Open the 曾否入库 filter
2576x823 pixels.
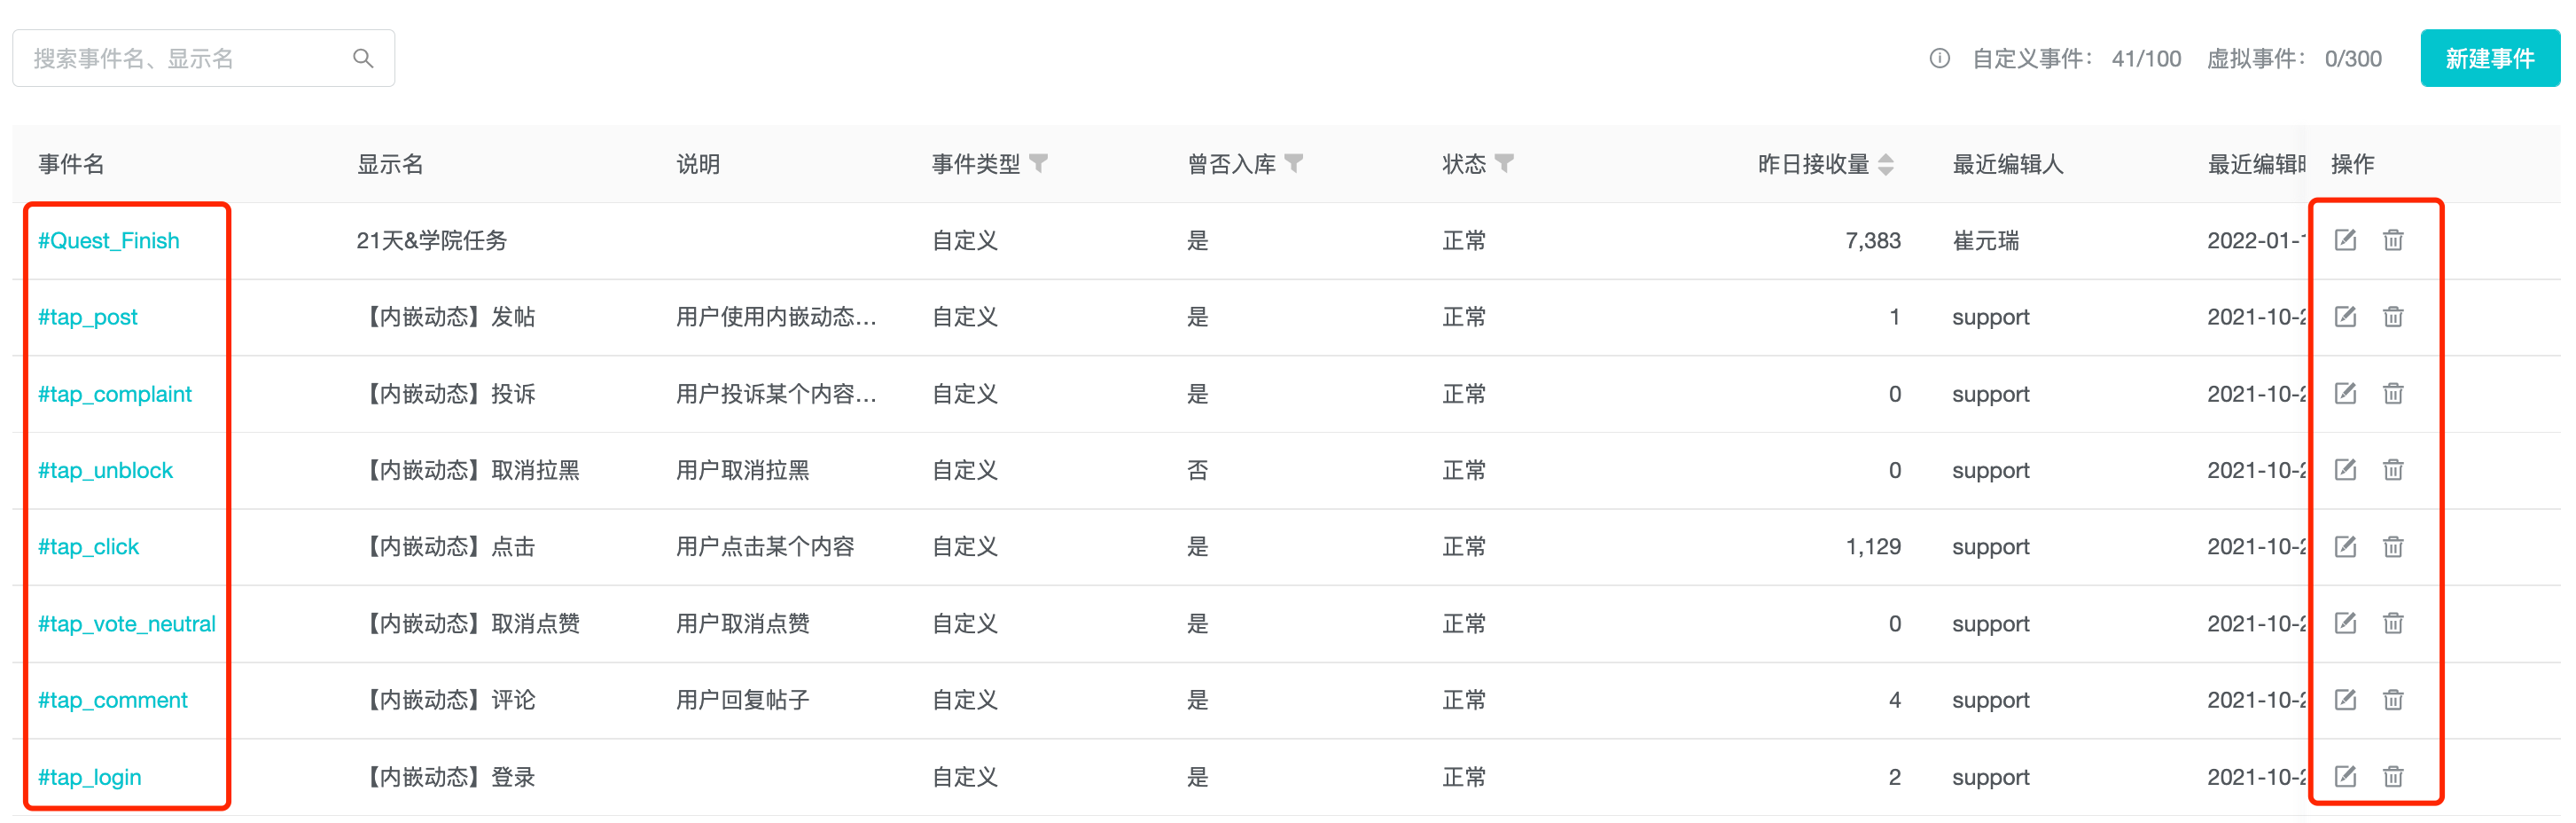[1298, 164]
